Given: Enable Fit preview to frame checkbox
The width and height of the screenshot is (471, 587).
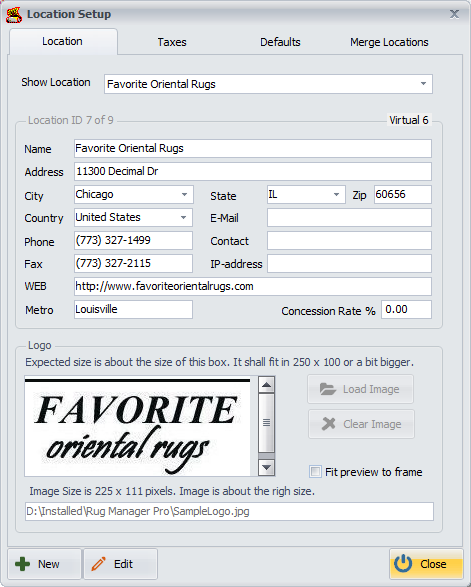Looking at the screenshot, I should [x=315, y=472].
